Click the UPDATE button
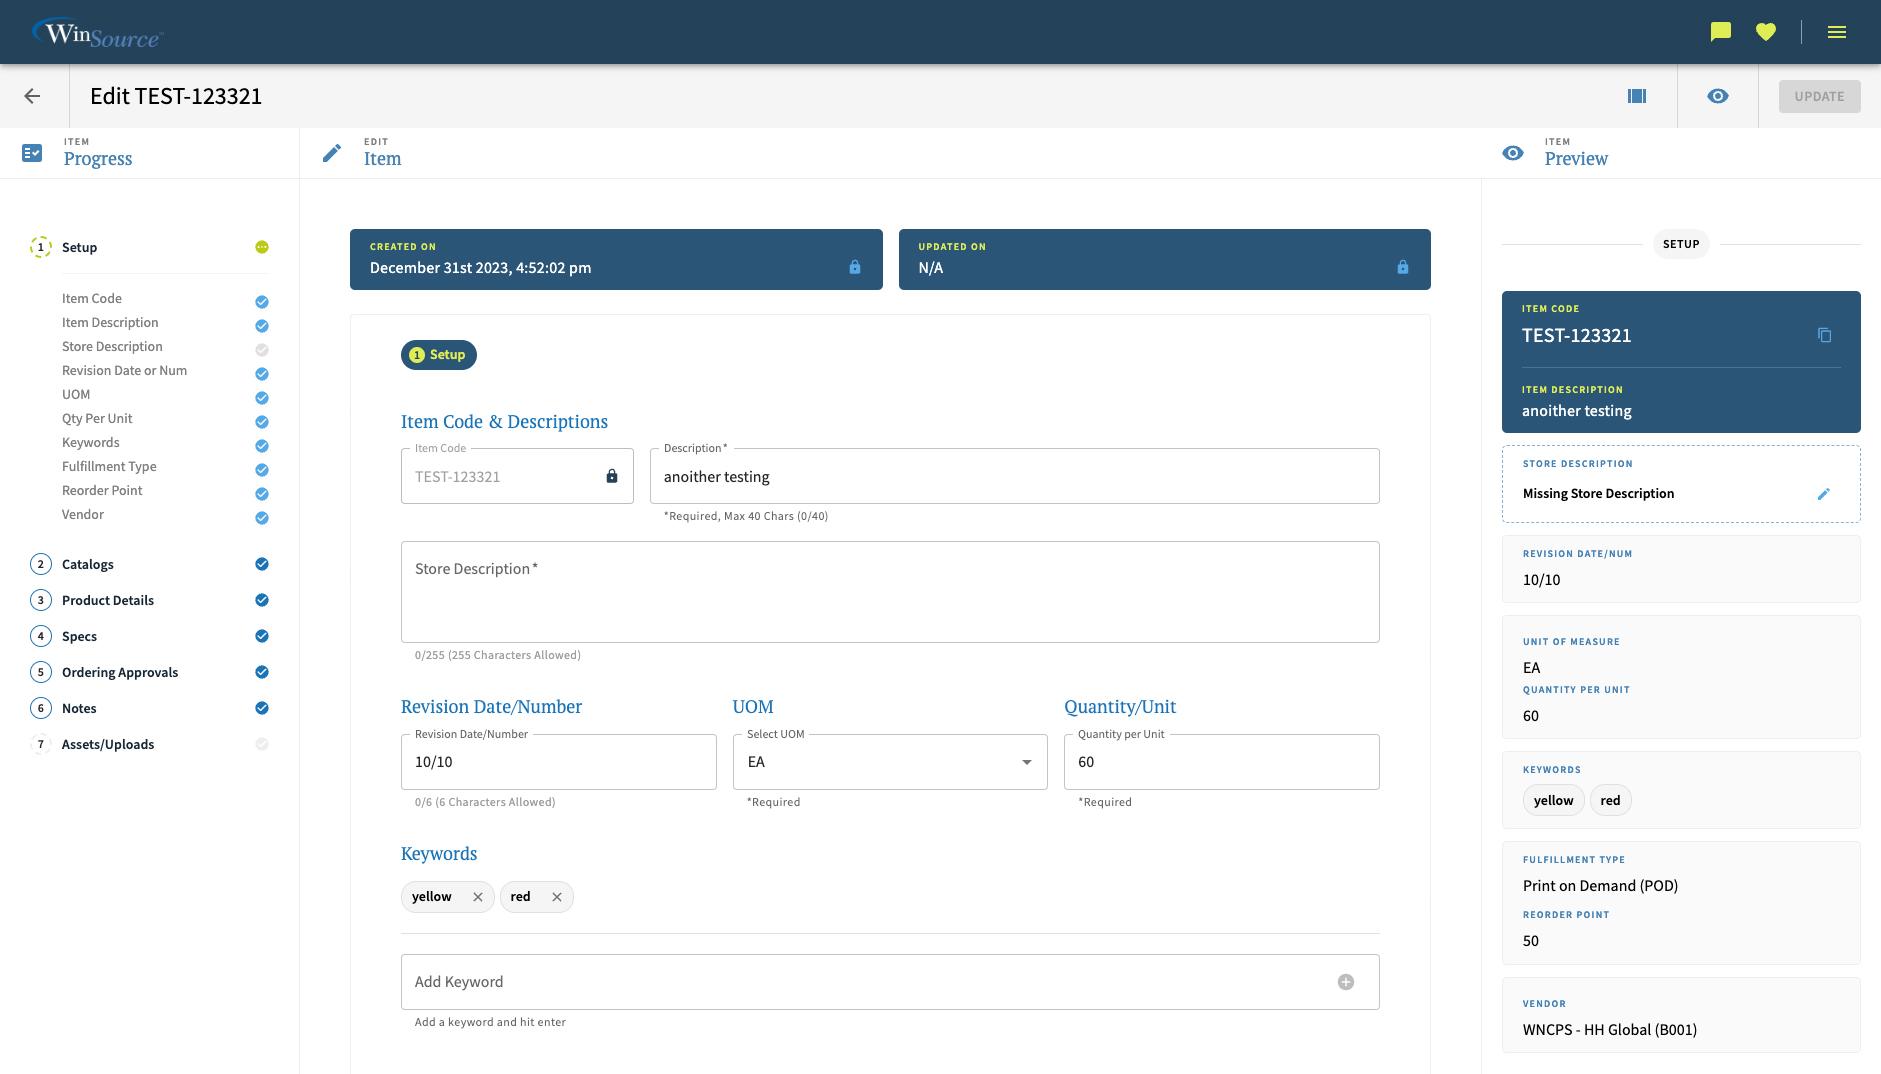Viewport: 1881px width, 1074px height. coord(1818,96)
